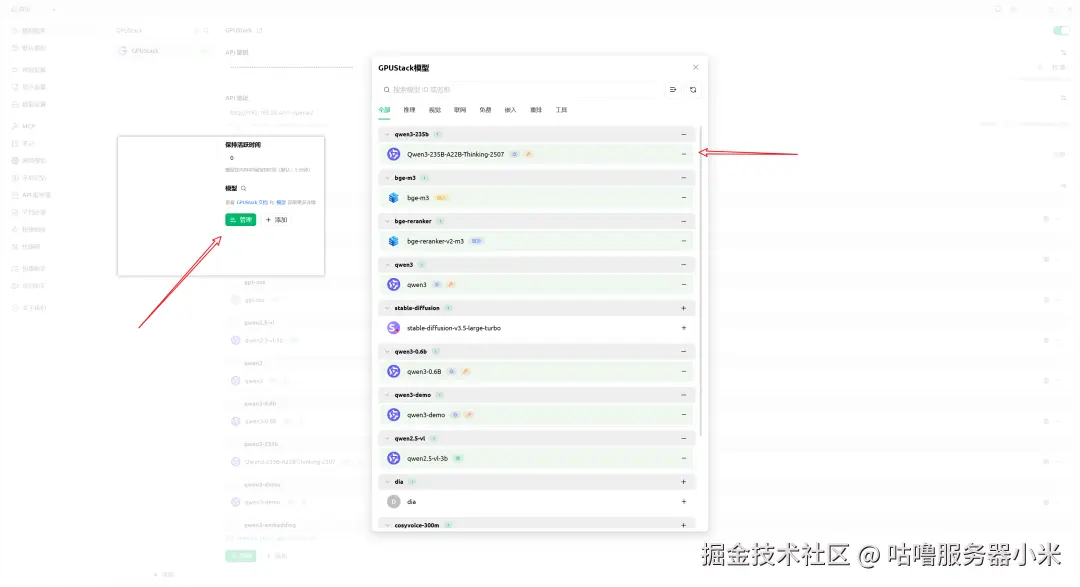Screen dimensions: 1080x587
Task: Close the GPUStack模型 dialog
Action: [696, 68]
